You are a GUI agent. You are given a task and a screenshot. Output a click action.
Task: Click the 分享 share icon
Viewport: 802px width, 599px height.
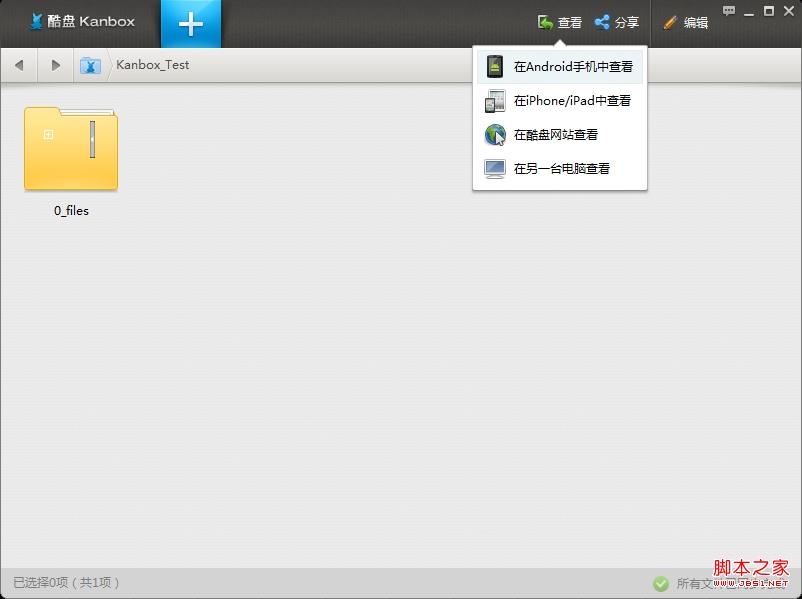pyautogui.click(x=600, y=21)
